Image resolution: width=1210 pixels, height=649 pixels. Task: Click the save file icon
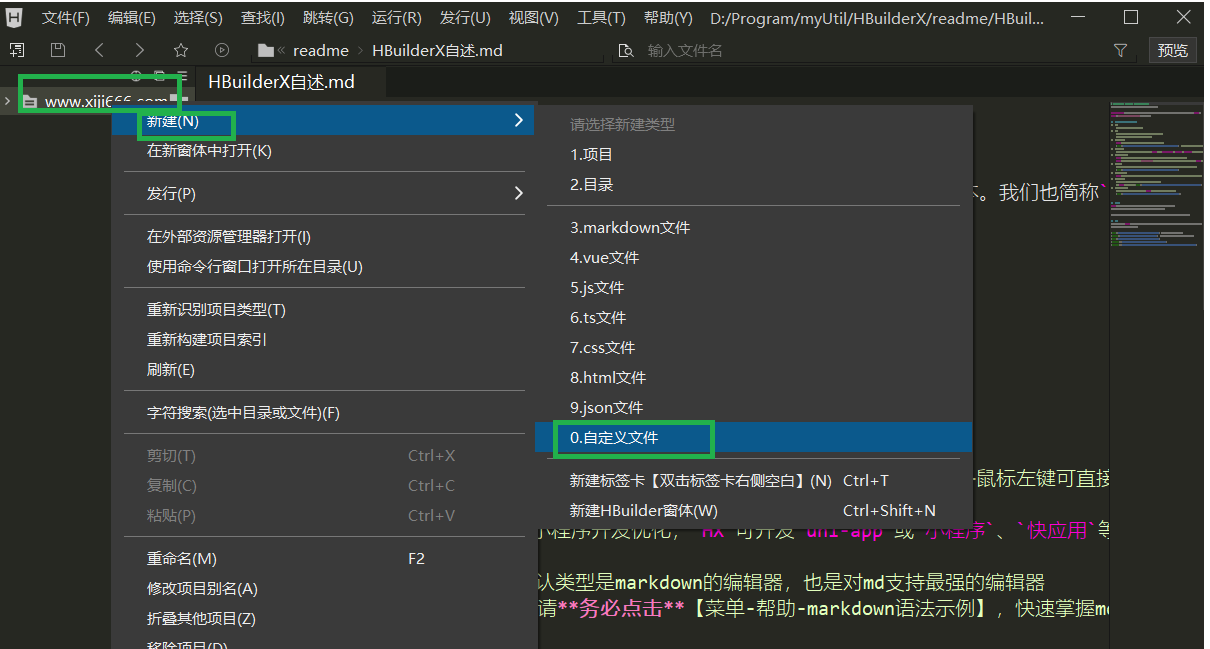pos(58,50)
